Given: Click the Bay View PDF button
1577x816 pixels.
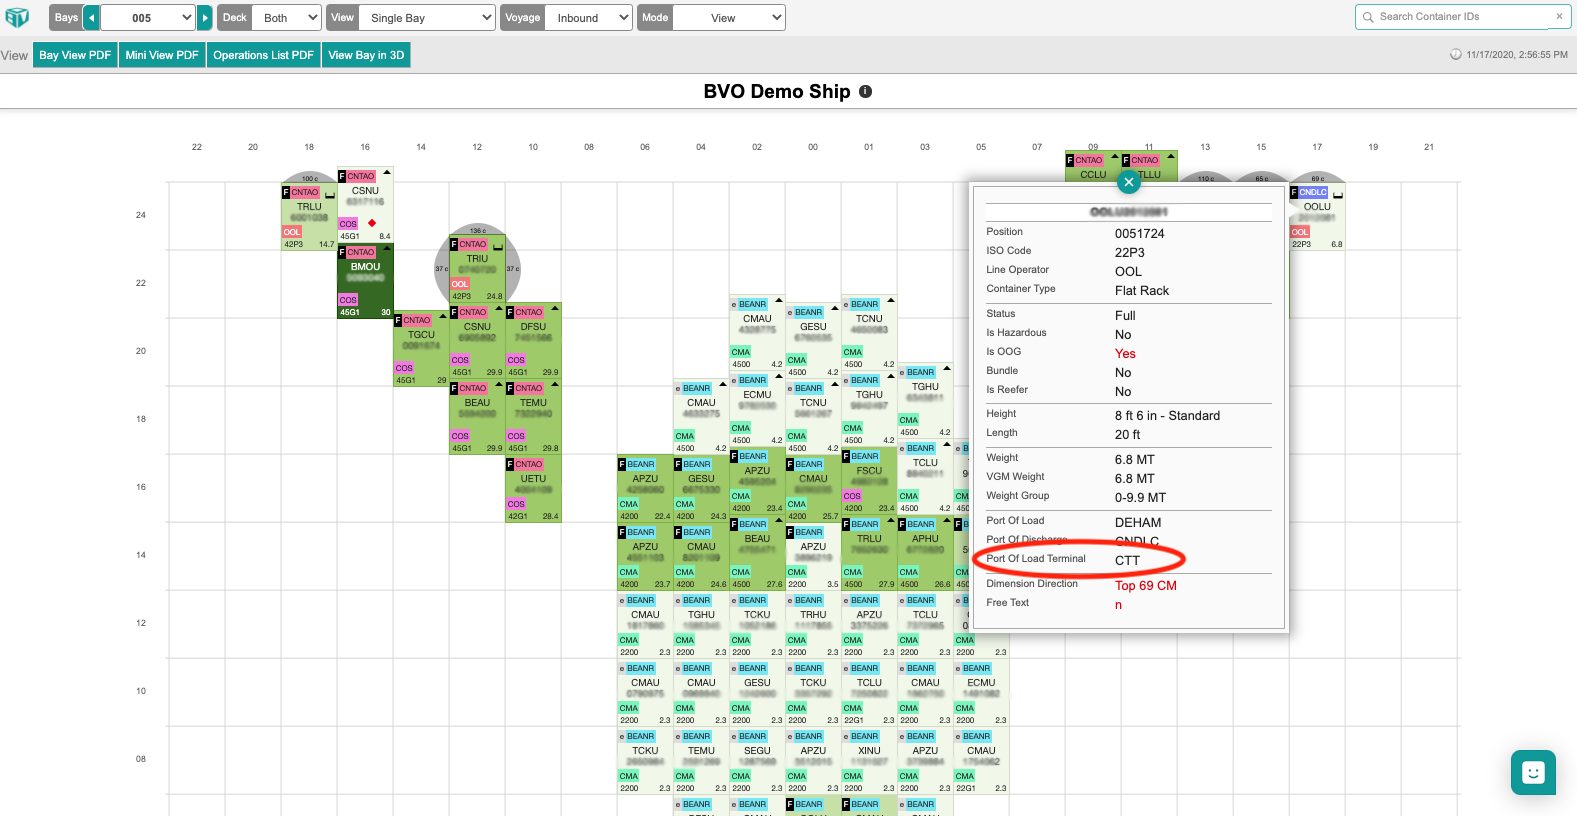Looking at the screenshot, I should pyautogui.click(x=75, y=55).
